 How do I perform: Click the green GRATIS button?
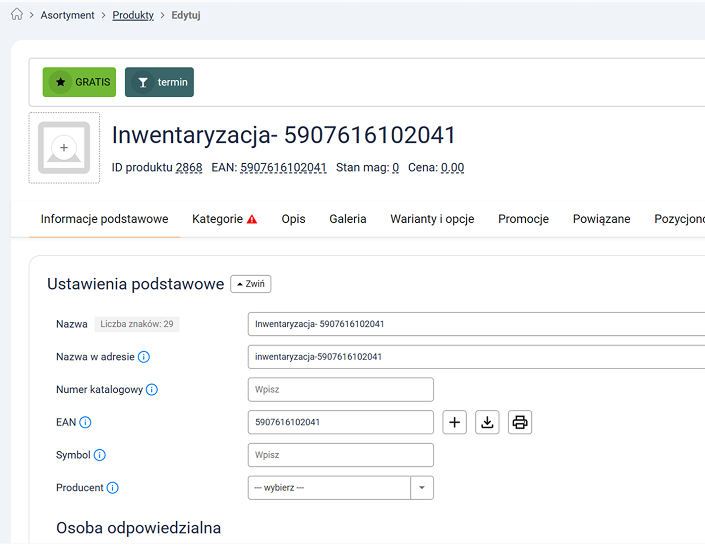click(79, 82)
